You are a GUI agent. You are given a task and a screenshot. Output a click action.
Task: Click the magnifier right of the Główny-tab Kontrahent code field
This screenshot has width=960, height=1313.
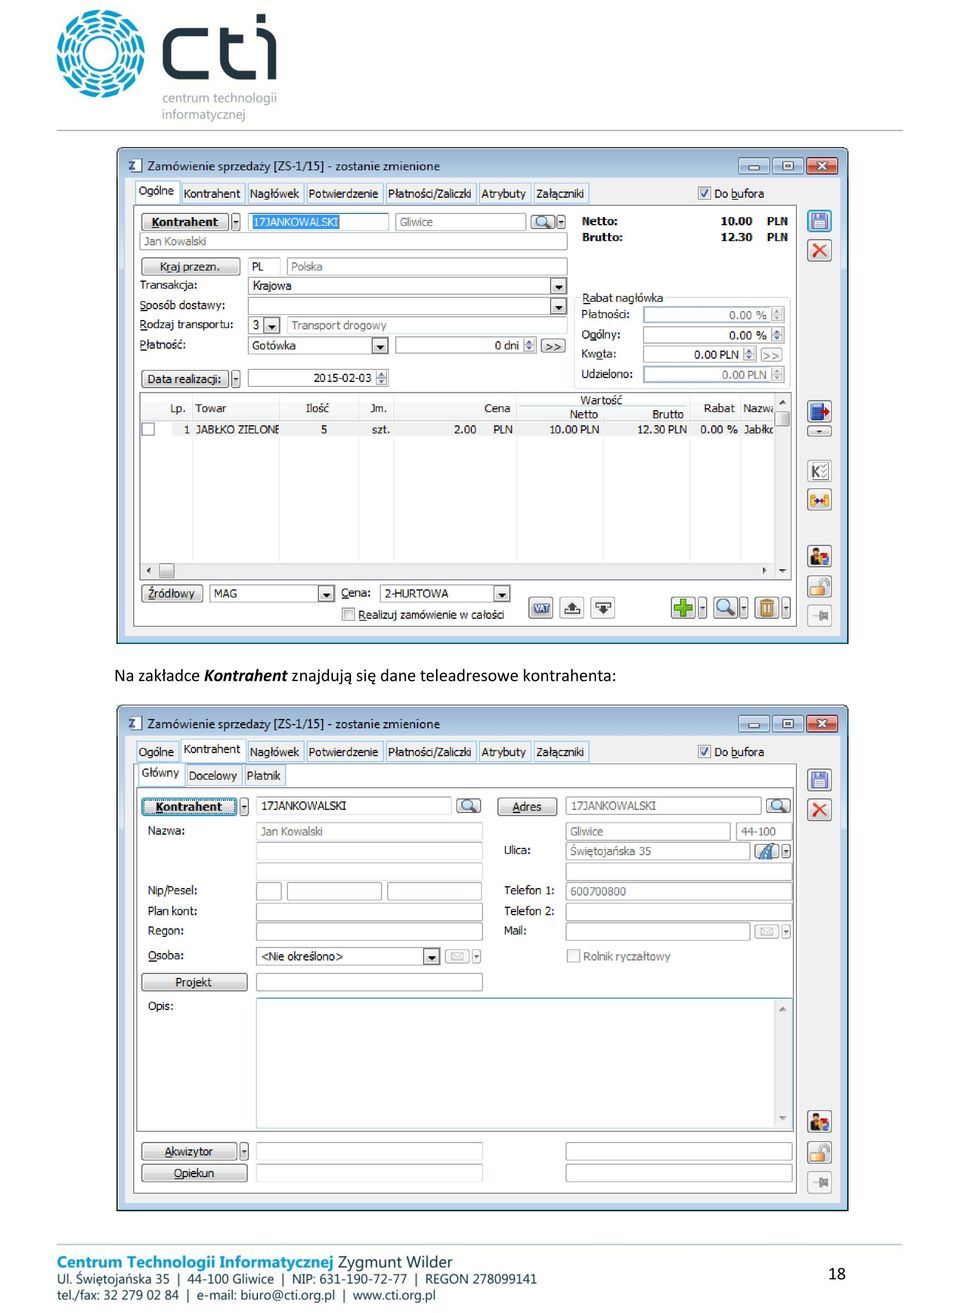click(468, 806)
